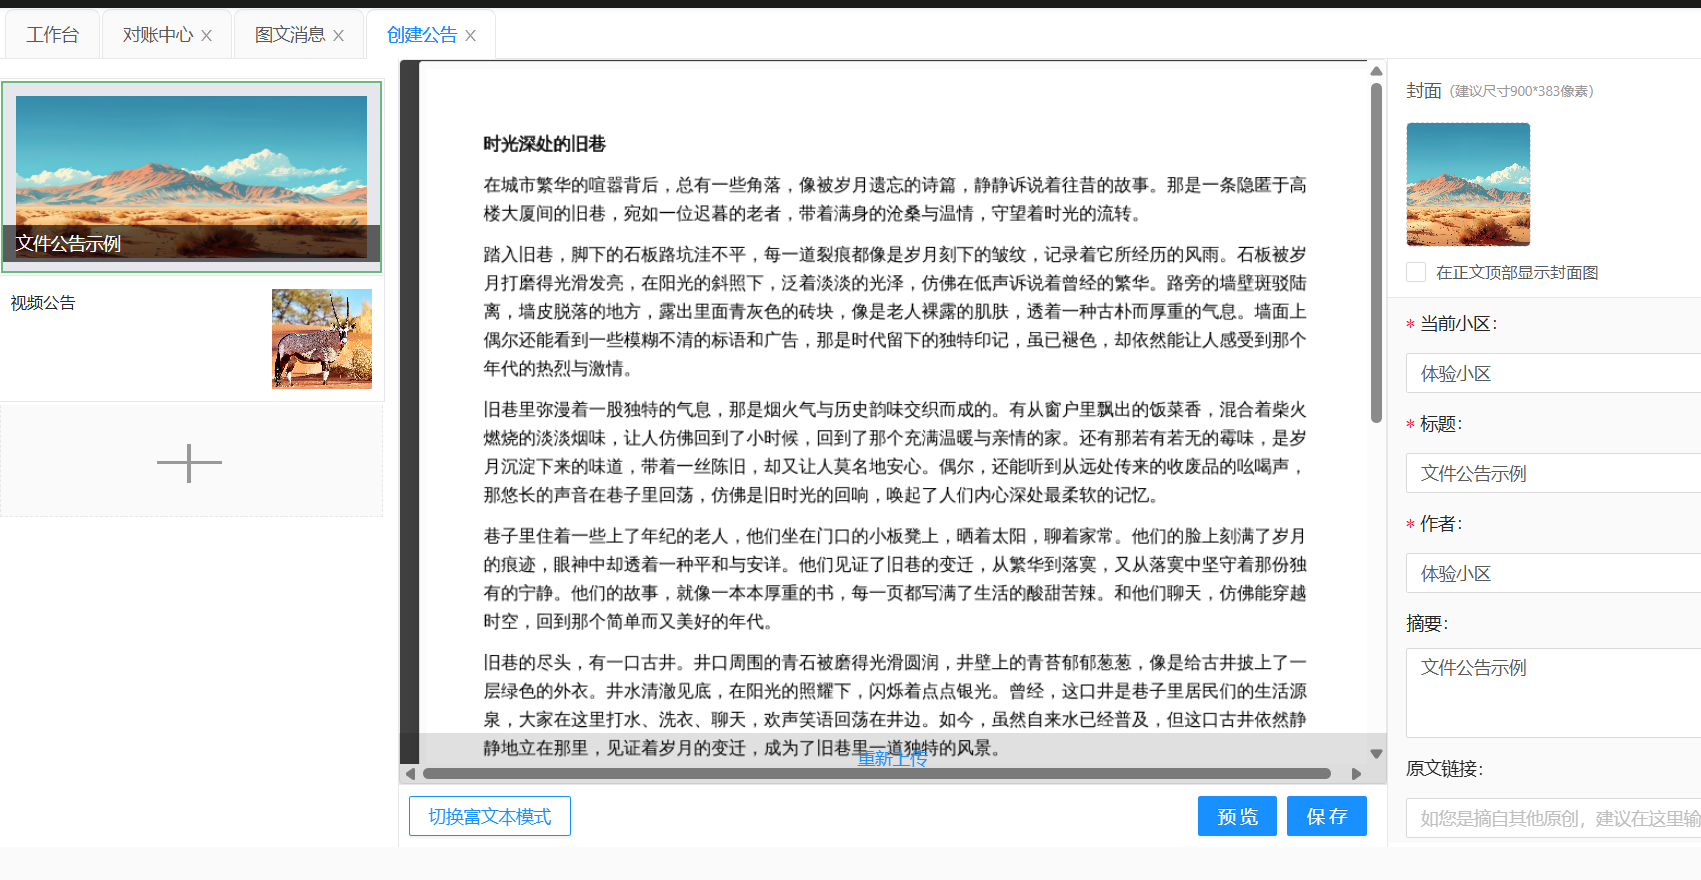Enable 在正文顶部显示封面图 checkbox
This screenshot has height=880, width=1701.
(1416, 272)
